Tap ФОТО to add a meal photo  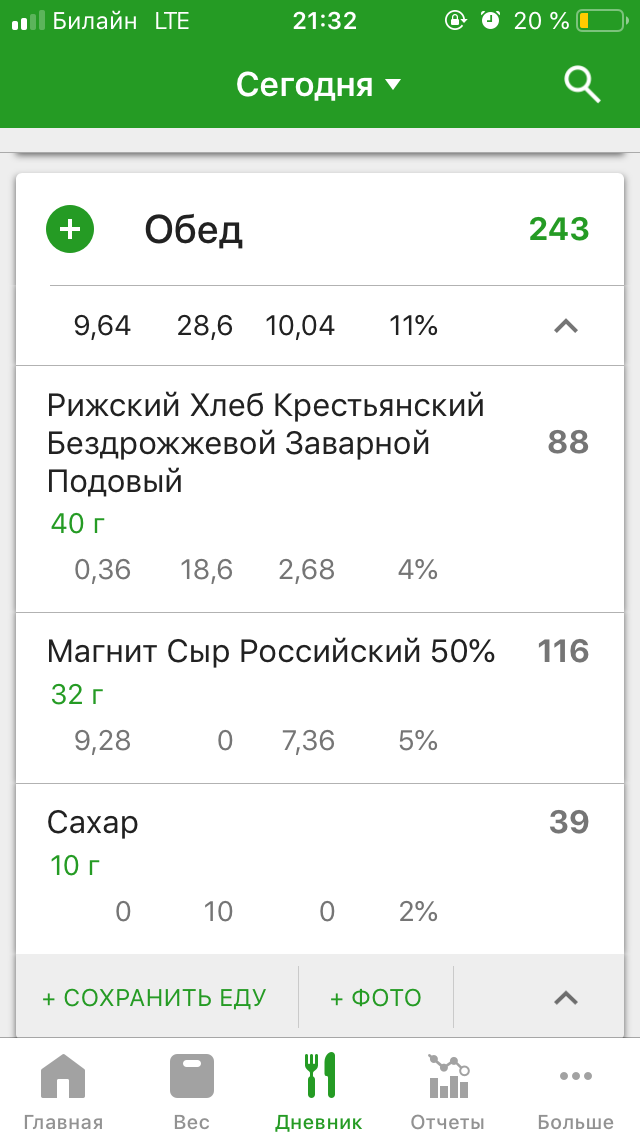click(375, 997)
